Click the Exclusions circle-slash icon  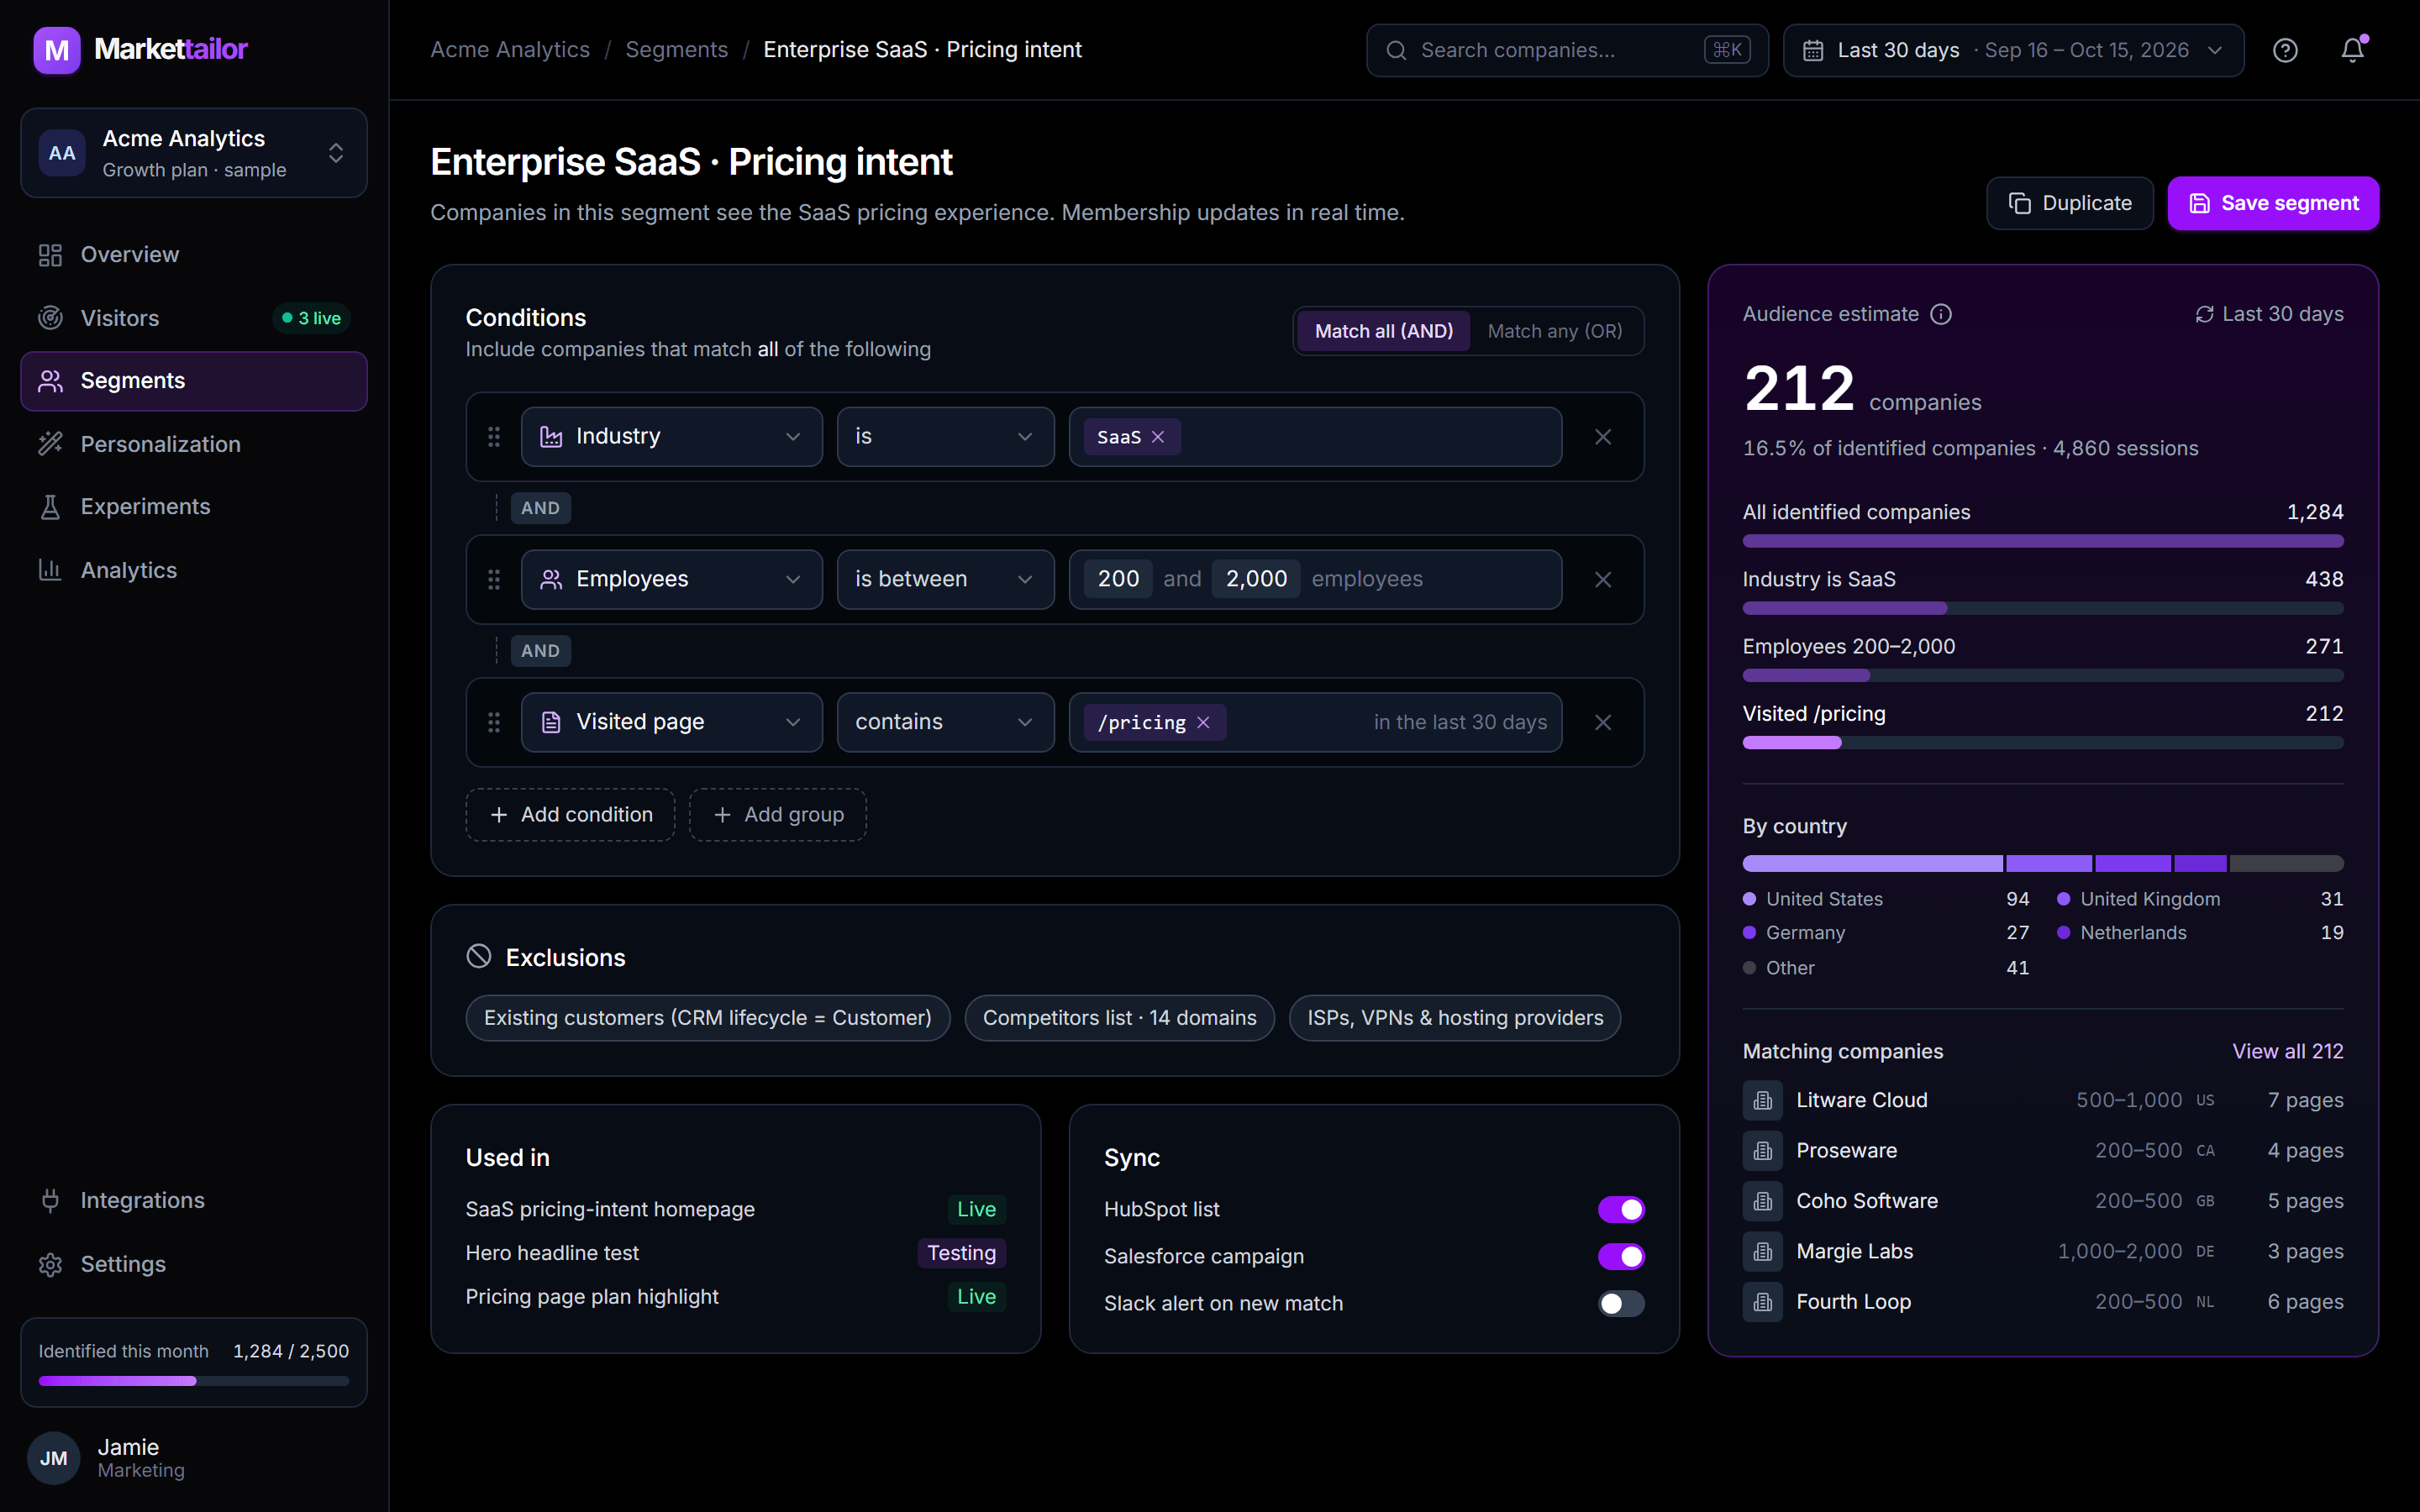(479, 957)
